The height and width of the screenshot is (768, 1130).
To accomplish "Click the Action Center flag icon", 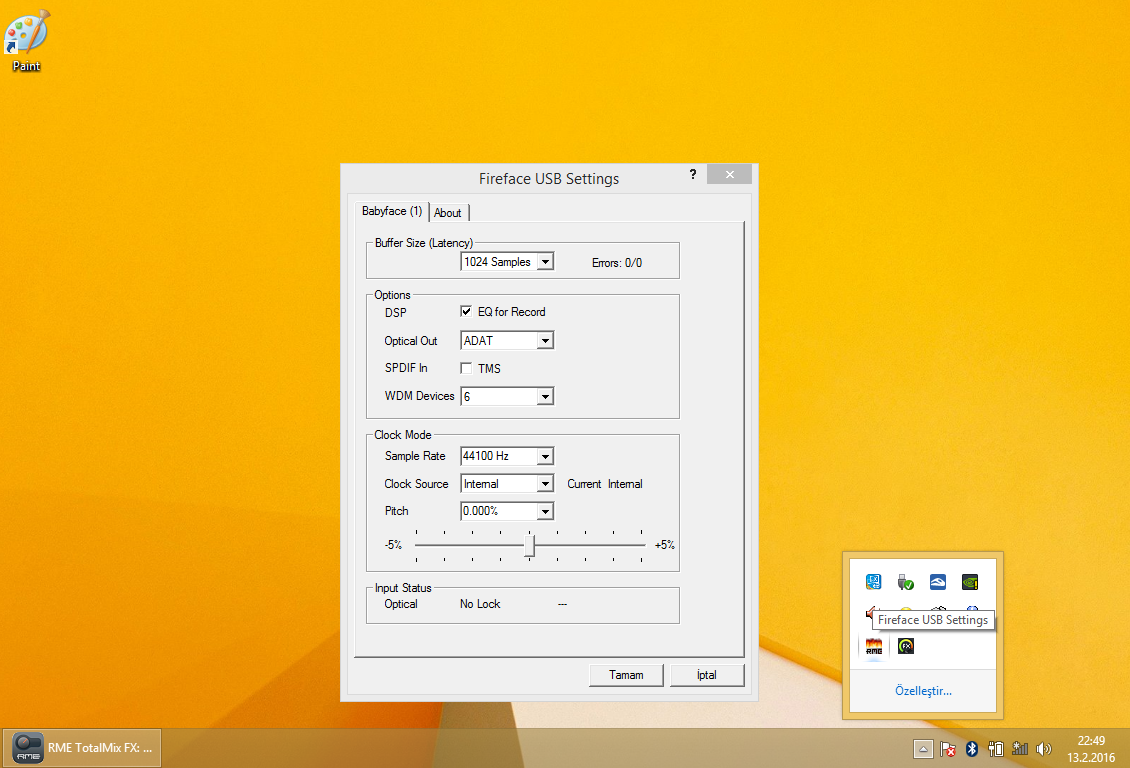I will click(948, 748).
